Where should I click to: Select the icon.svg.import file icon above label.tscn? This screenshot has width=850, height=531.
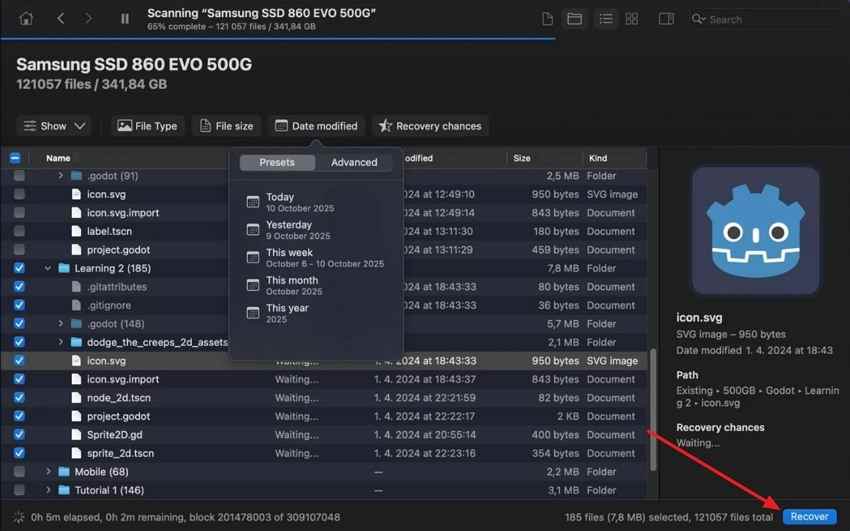coord(76,213)
